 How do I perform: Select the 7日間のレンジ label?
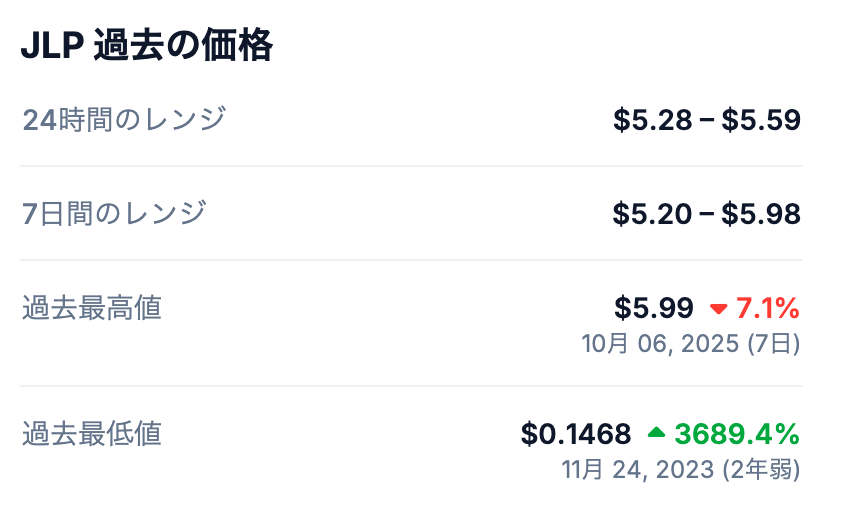point(114,213)
